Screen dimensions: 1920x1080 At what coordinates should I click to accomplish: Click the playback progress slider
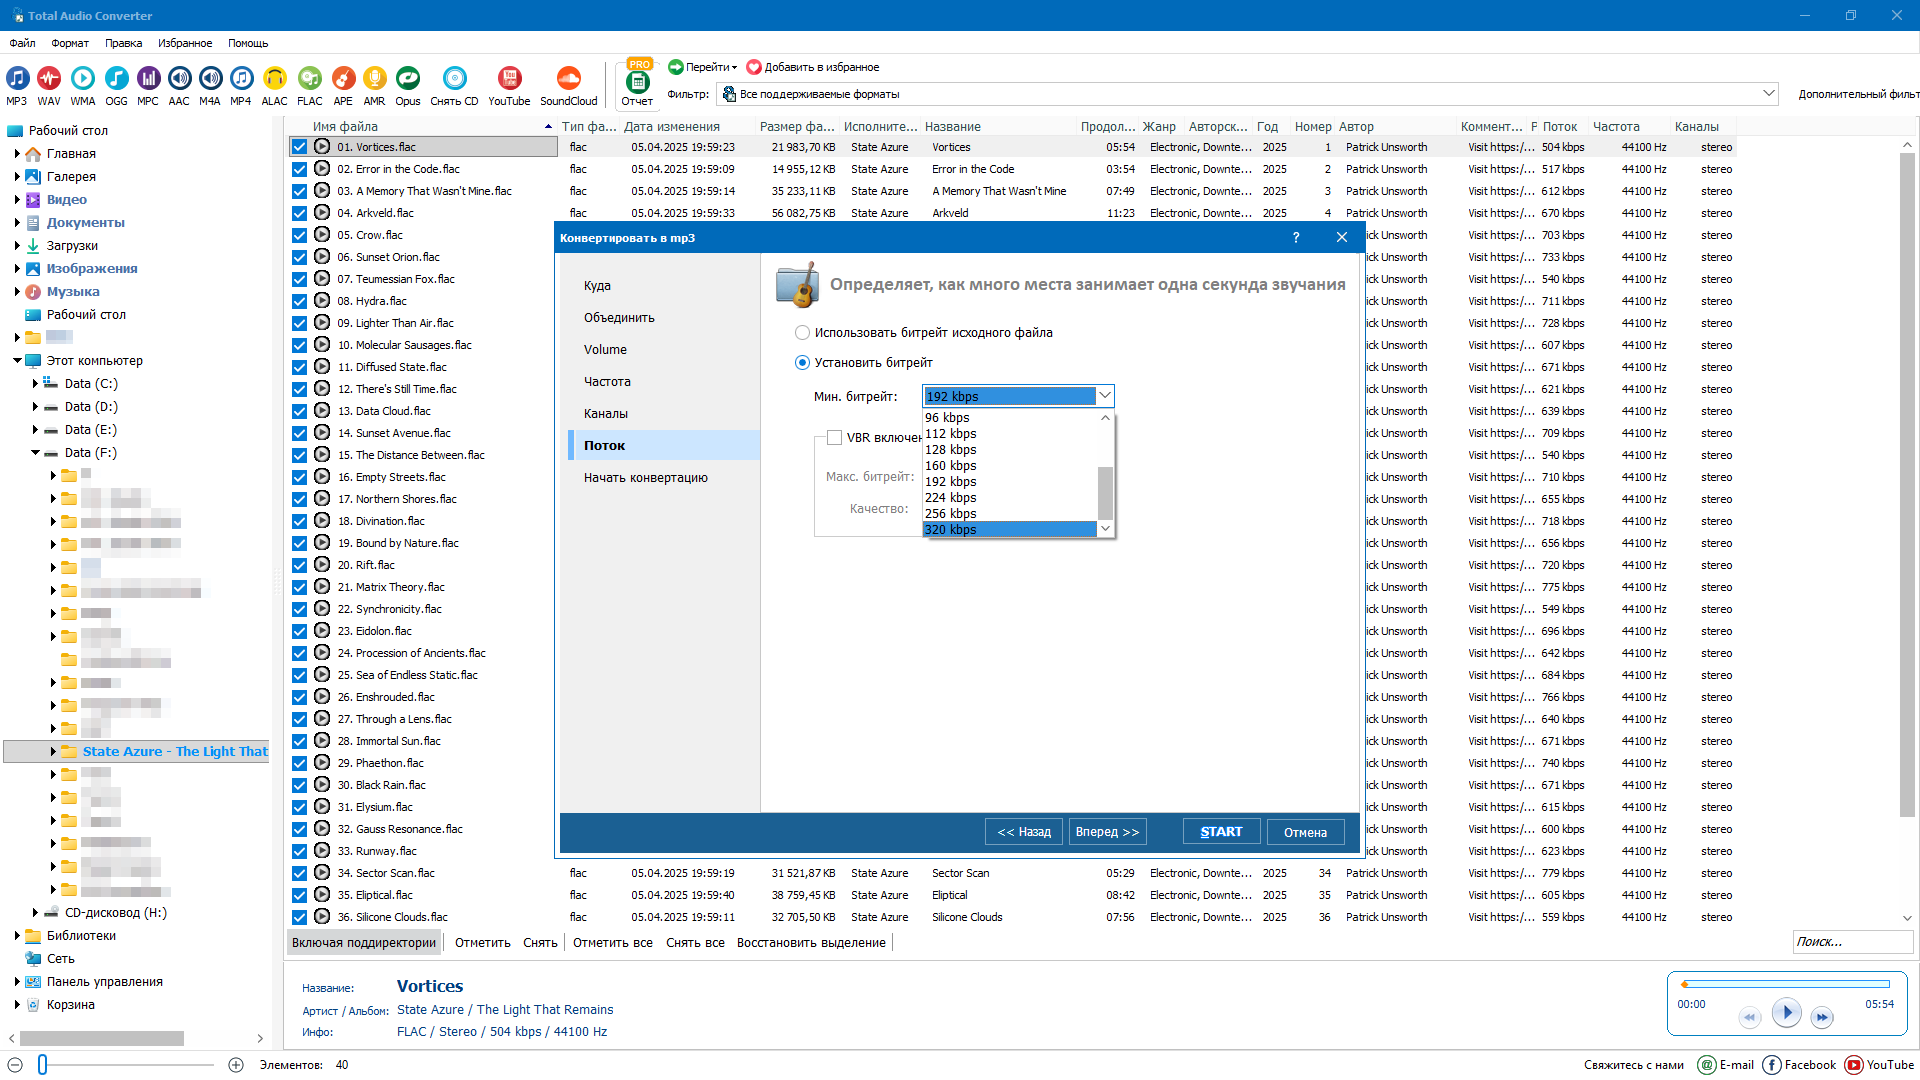coord(1786,984)
